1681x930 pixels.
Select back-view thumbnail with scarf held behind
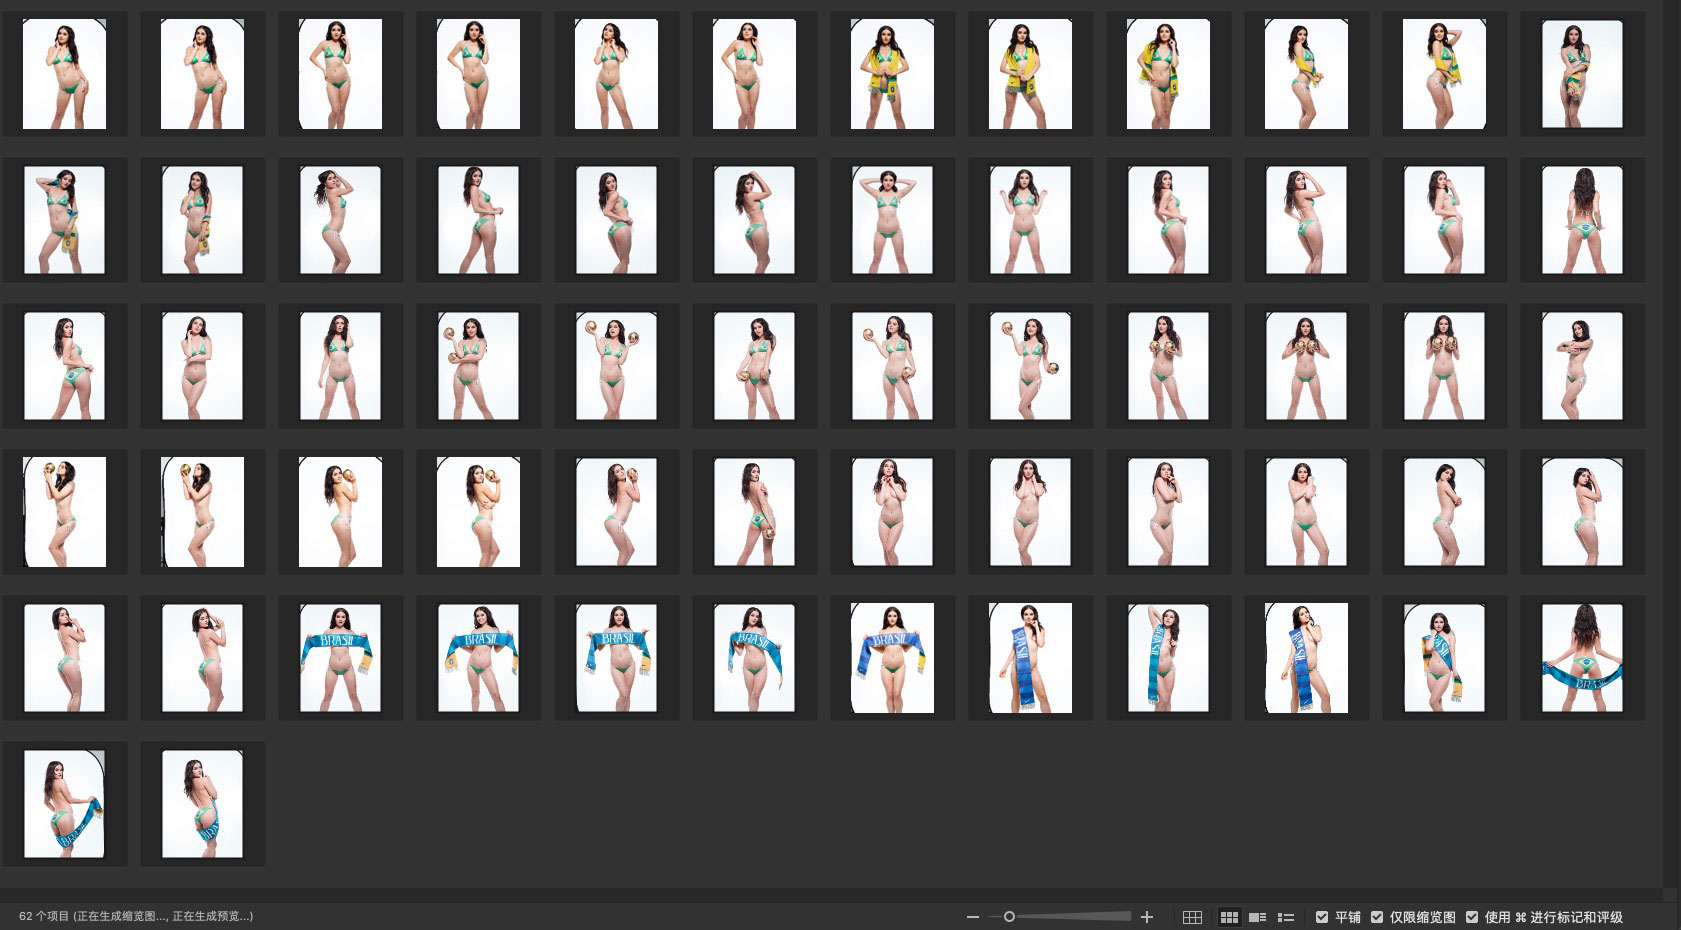(1582, 658)
